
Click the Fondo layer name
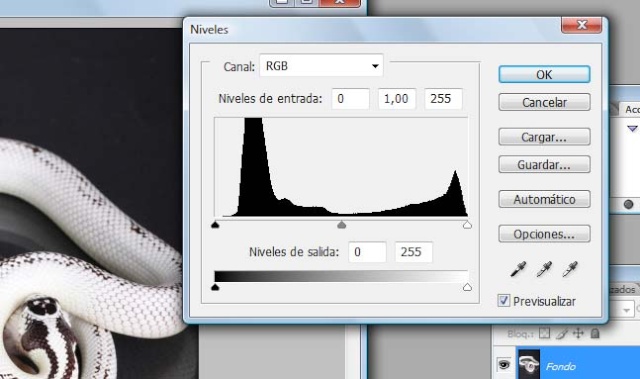pos(561,366)
